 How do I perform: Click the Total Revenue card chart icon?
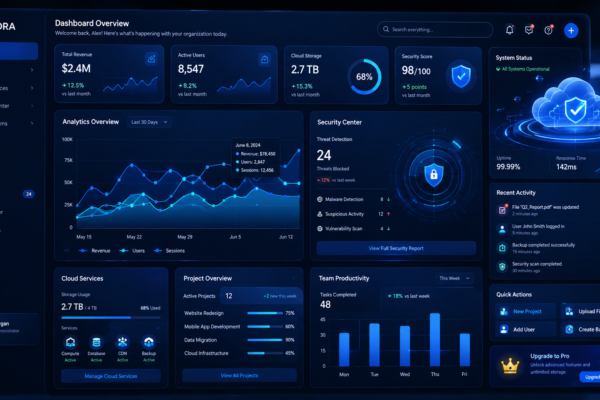click(x=152, y=59)
